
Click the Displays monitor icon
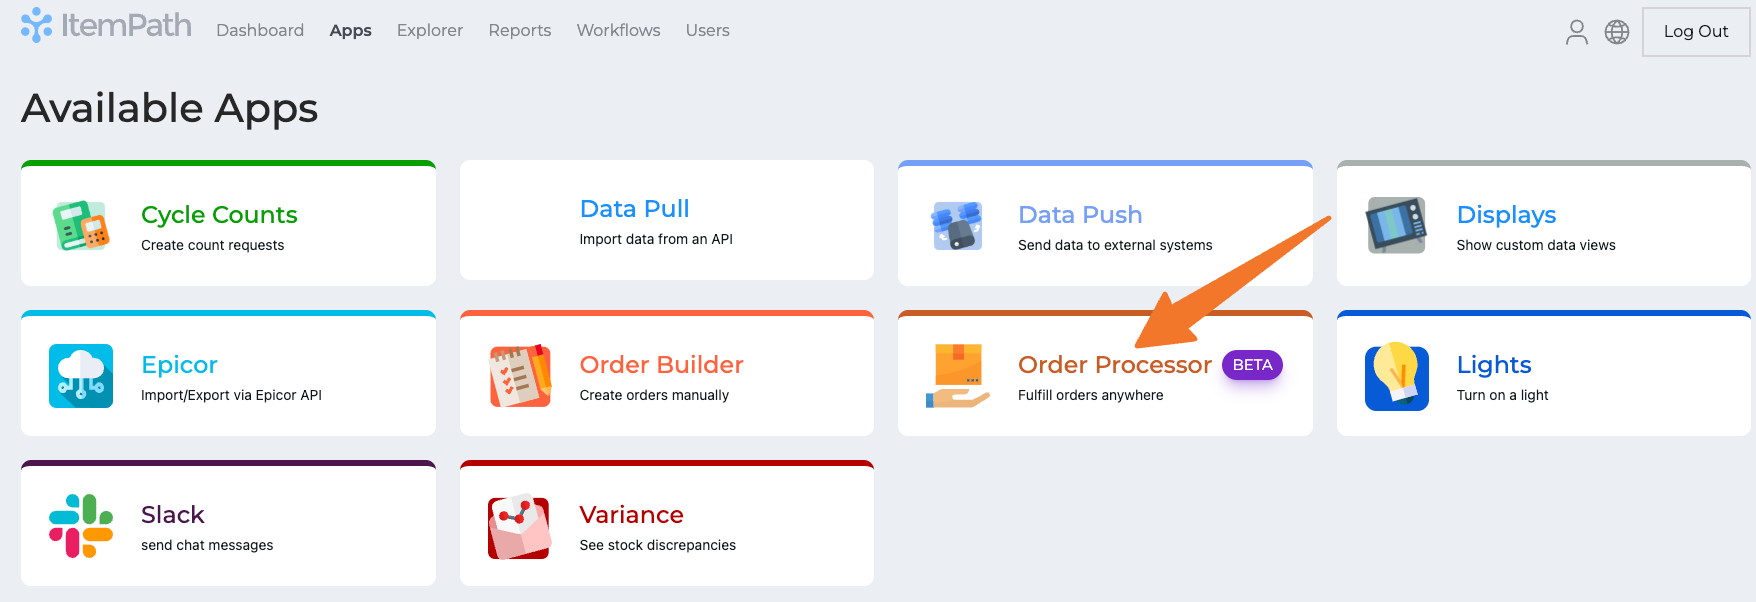[x=1396, y=225]
